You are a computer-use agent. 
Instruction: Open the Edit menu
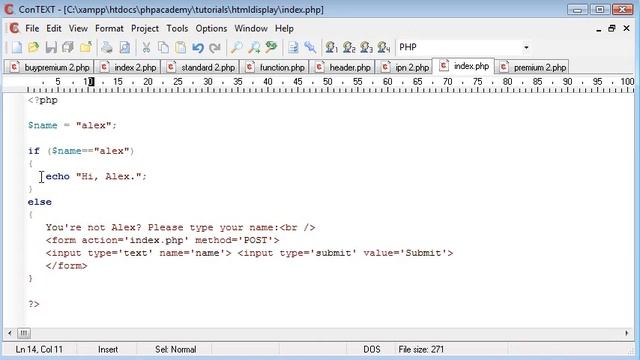pyautogui.click(x=53, y=29)
